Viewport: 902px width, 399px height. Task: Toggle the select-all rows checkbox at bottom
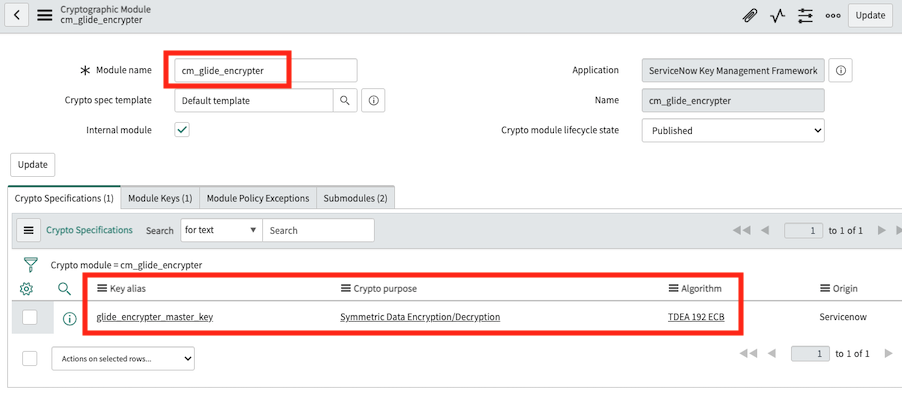click(29, 358)
